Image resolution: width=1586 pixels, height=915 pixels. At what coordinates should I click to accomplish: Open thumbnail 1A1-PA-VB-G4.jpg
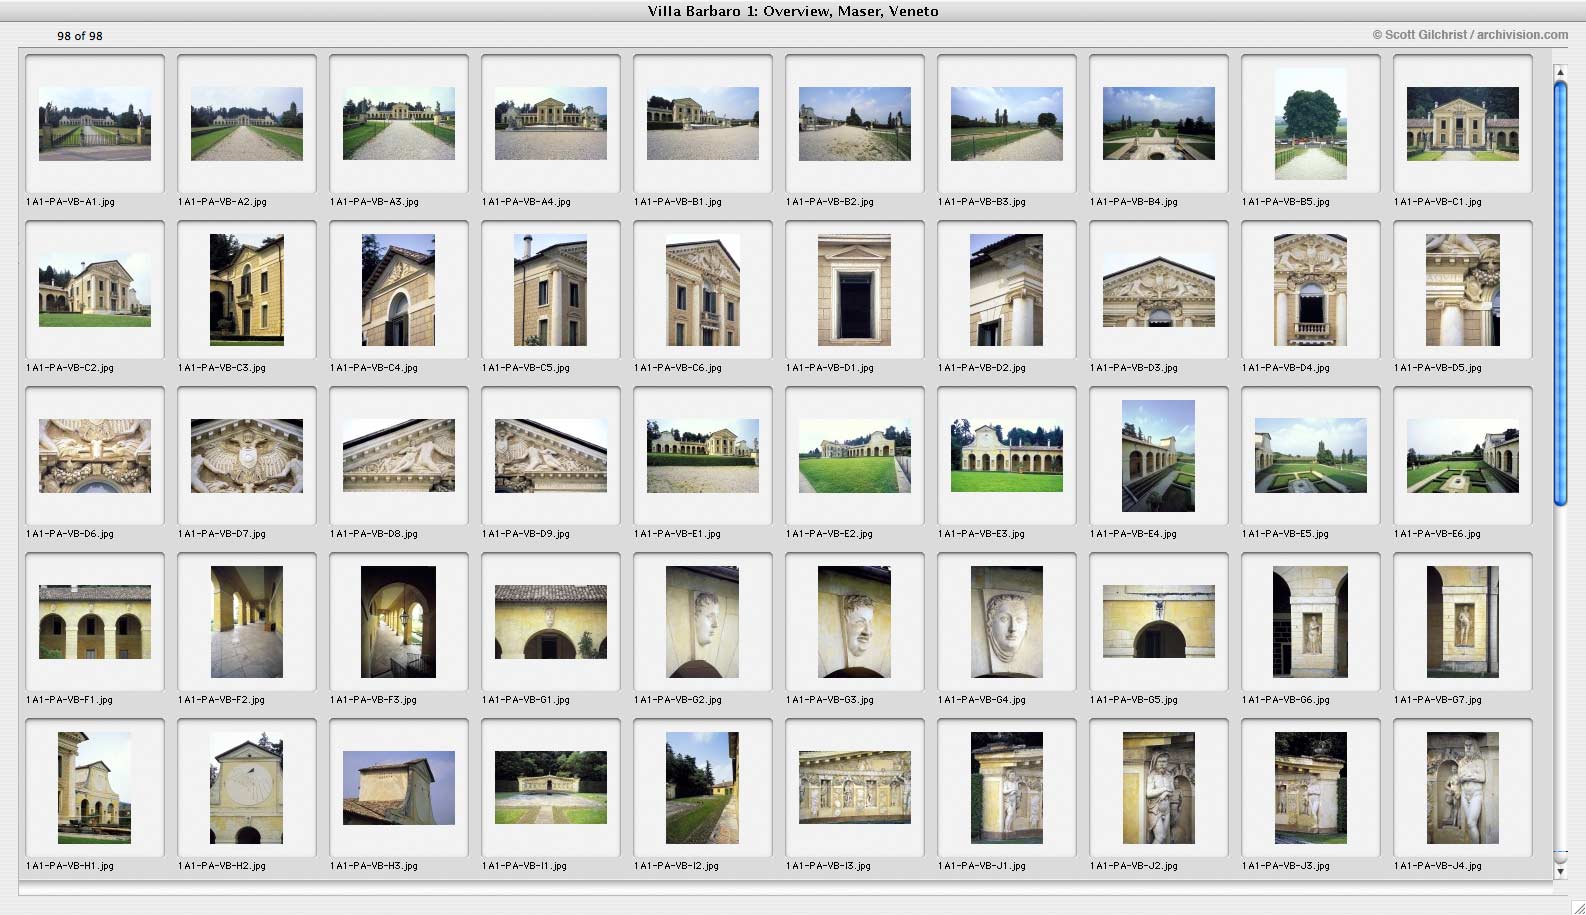click(x=1007, y=622)
